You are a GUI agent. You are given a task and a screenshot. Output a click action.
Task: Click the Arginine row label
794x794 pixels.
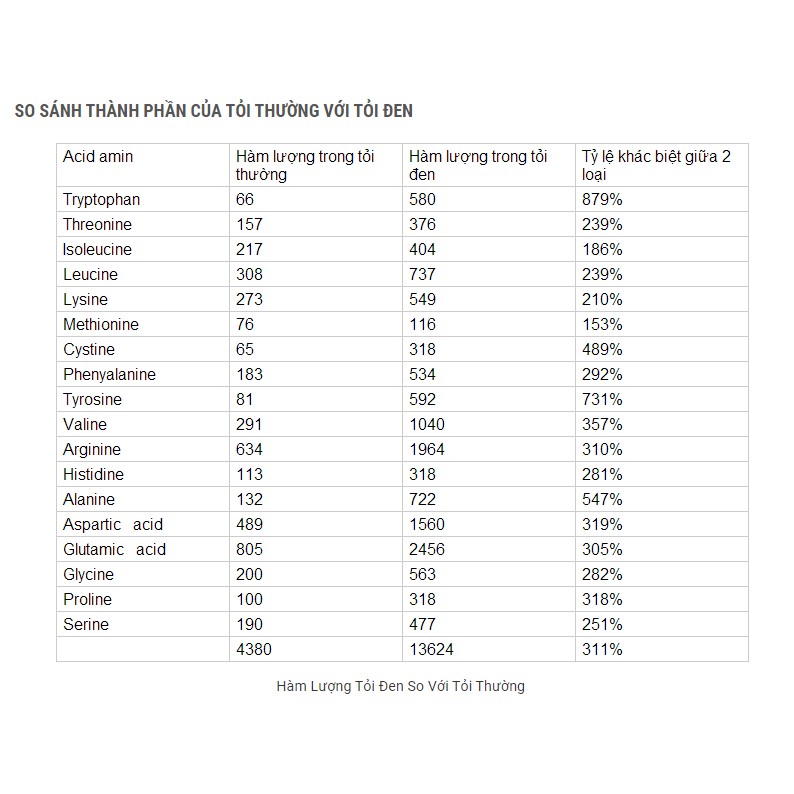pos(92,449)
